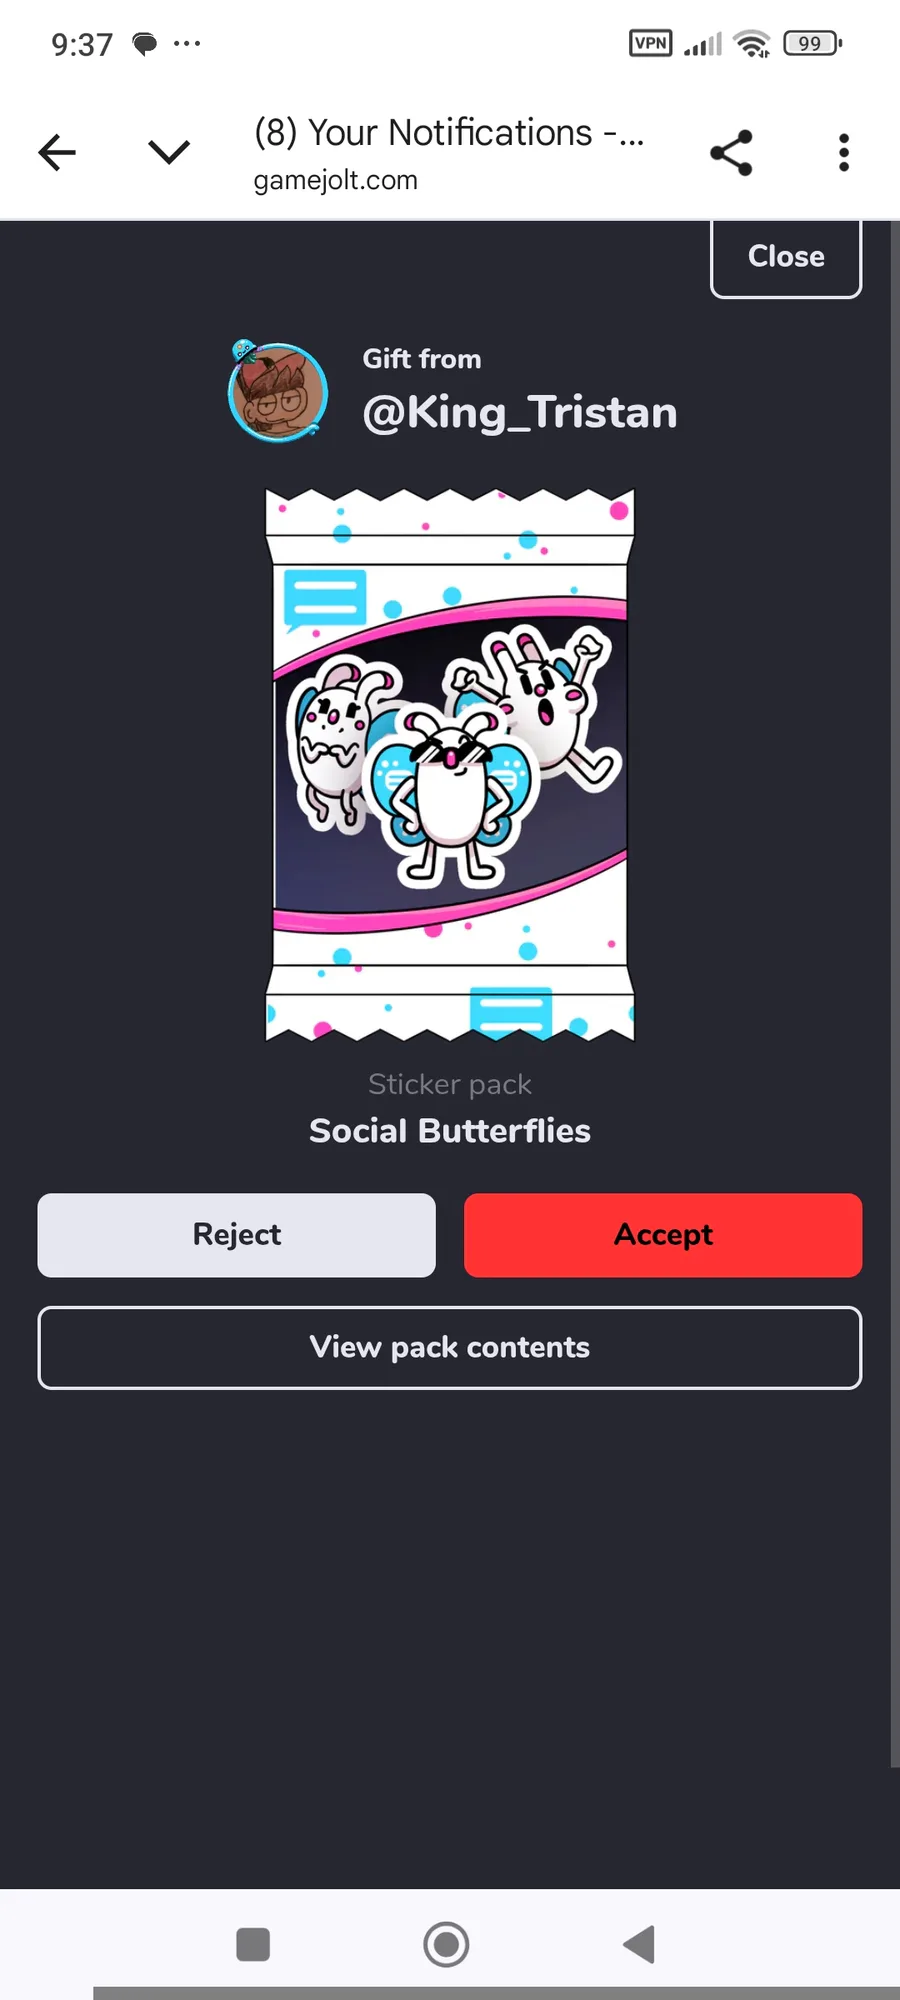Screen dimensions: 900x2000
Task: Tap the browser back arrow
Action: tap(57, 153)
